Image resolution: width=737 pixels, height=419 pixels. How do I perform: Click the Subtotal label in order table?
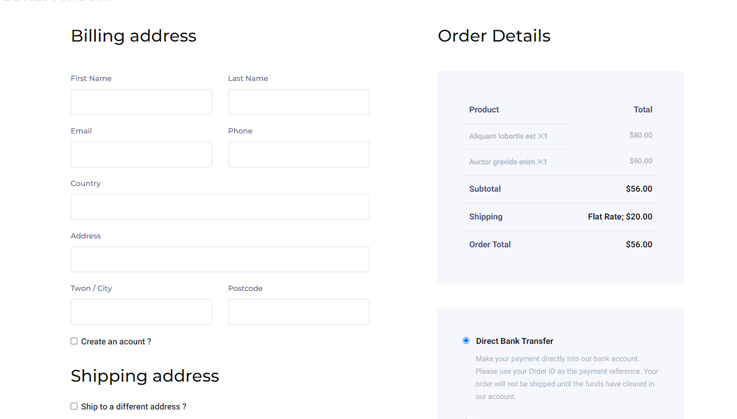485,189
